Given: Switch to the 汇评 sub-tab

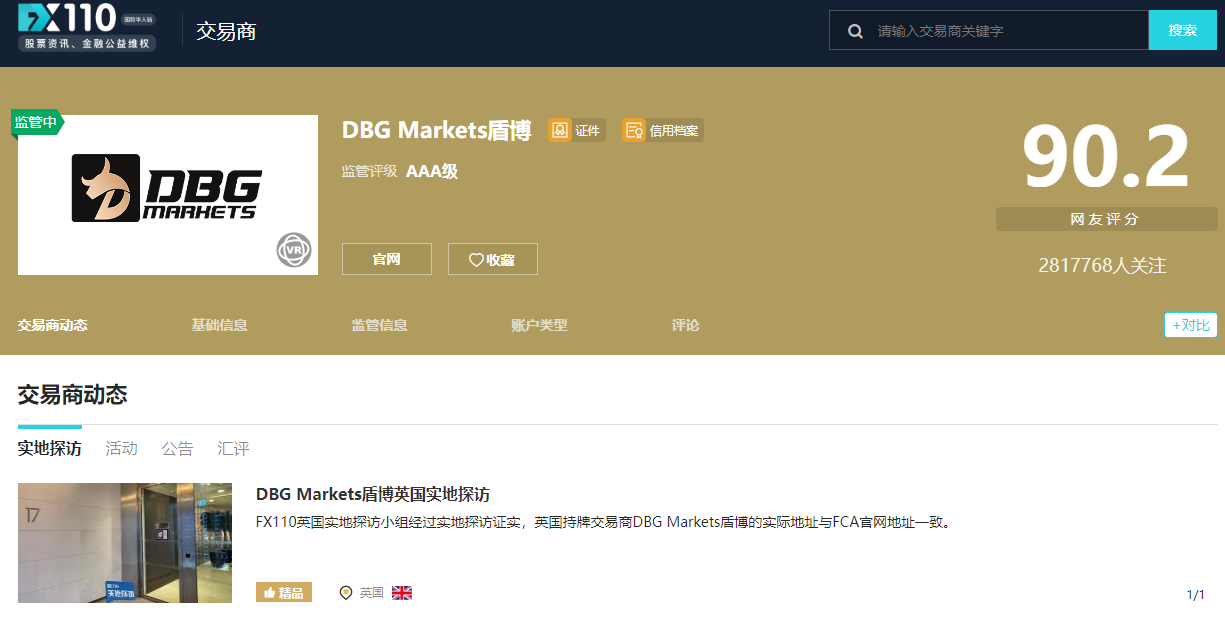Looking at the screenshot, I should tap(234, 448).
